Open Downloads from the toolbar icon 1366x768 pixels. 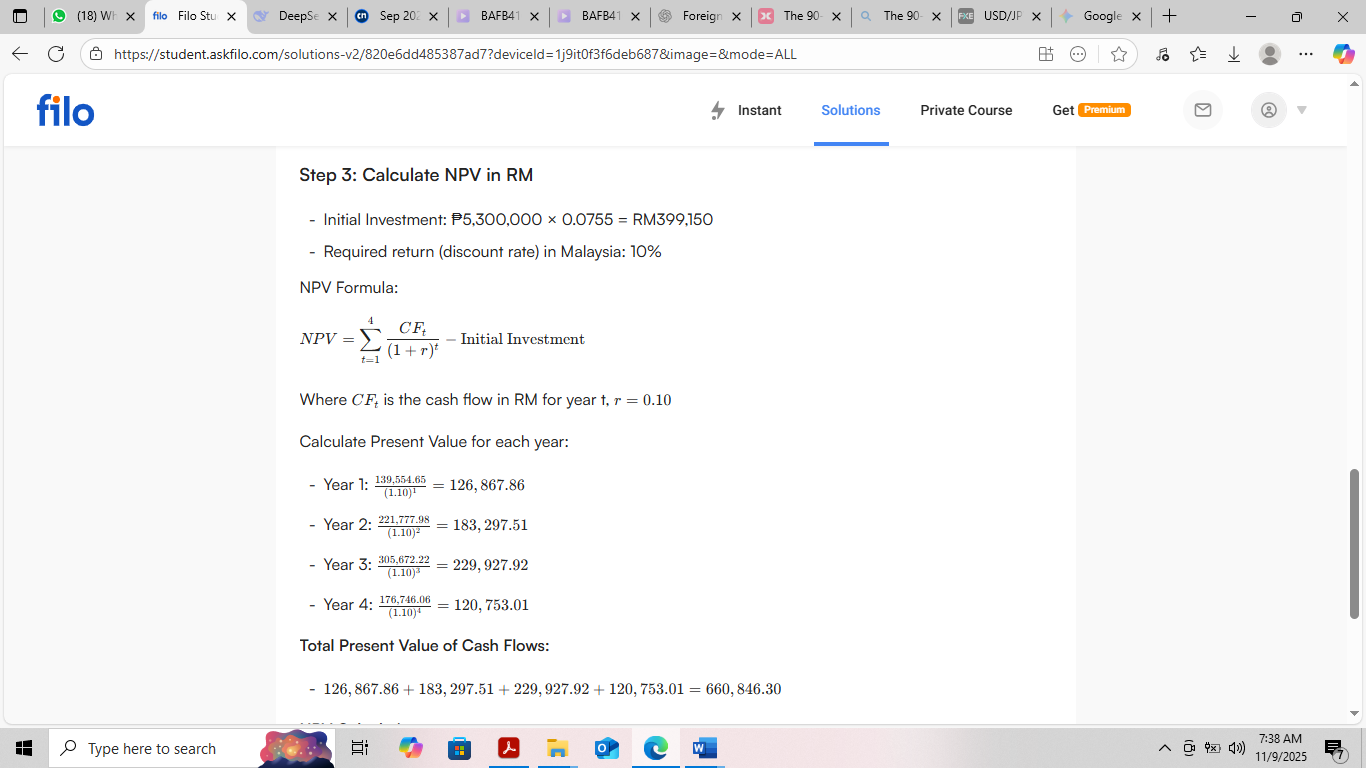pos(1234,54)
